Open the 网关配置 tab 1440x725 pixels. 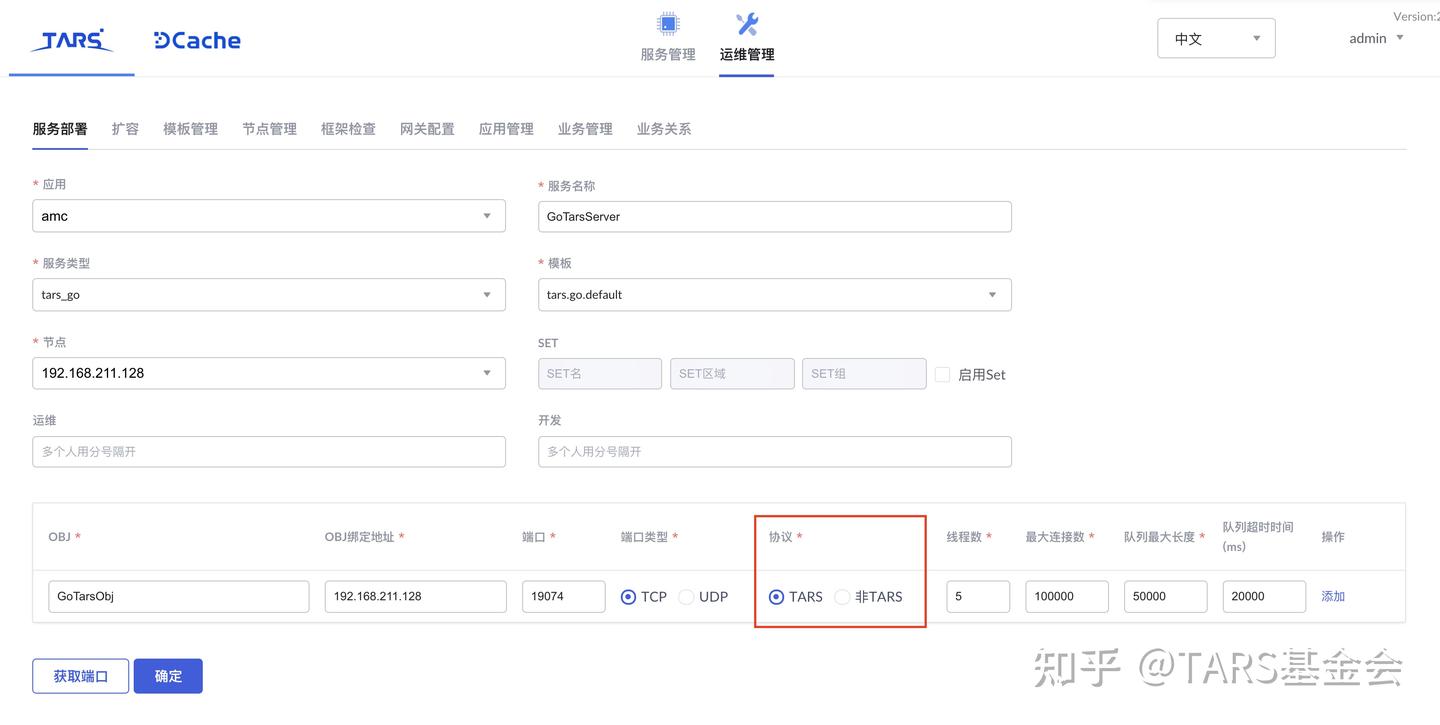pos(427,128)
